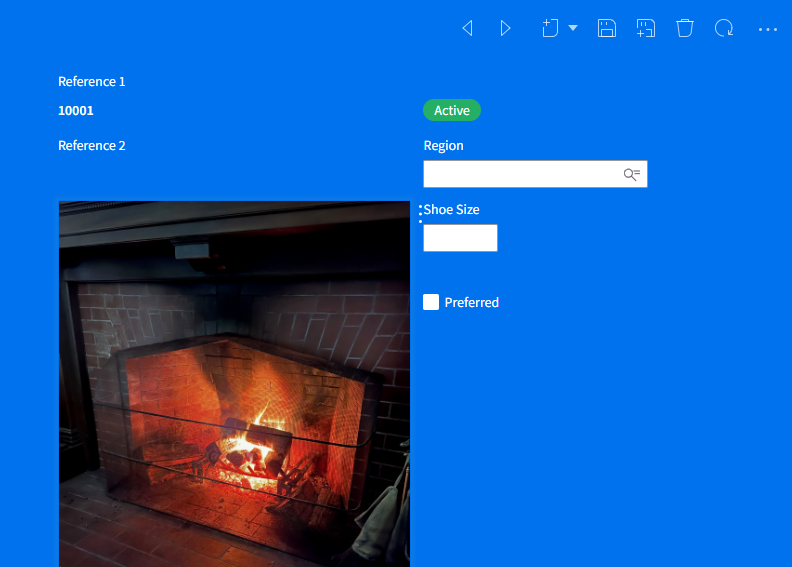Expand the new record dropdown arrow
Image resolution: width=792 pixels, height=567 pixels.
573,28
